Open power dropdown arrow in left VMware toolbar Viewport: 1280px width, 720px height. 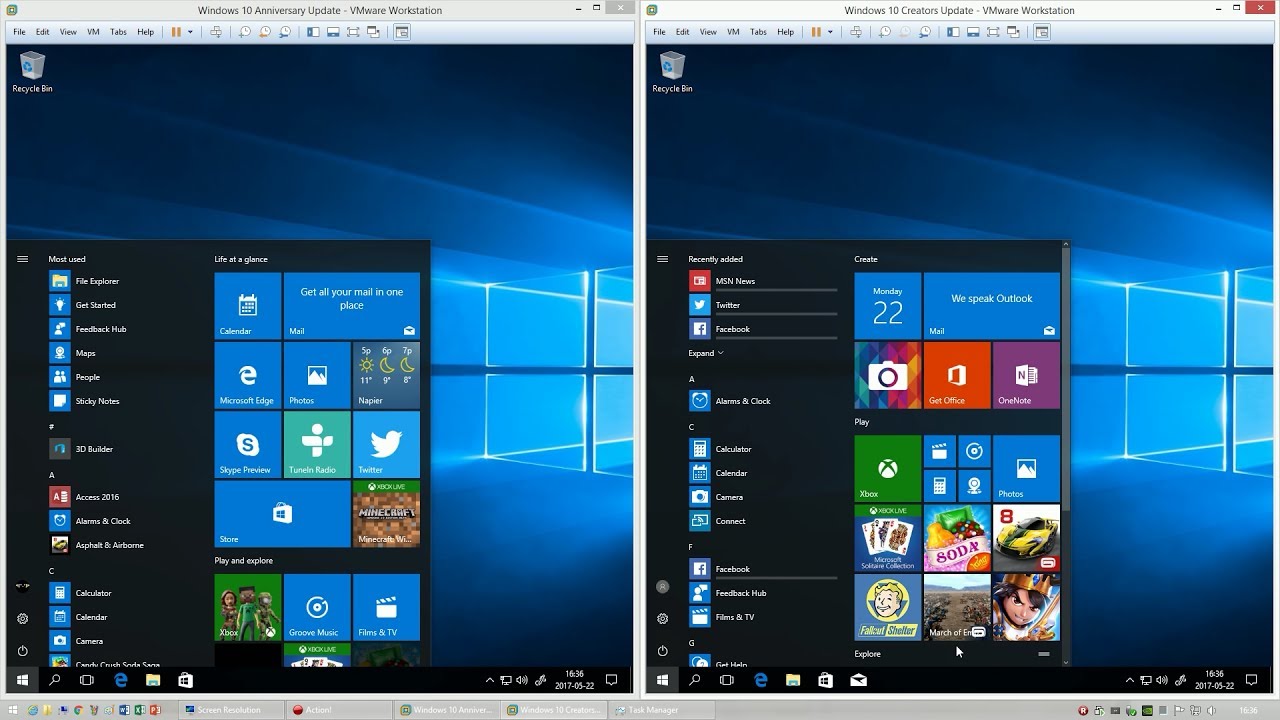[190, 32]
